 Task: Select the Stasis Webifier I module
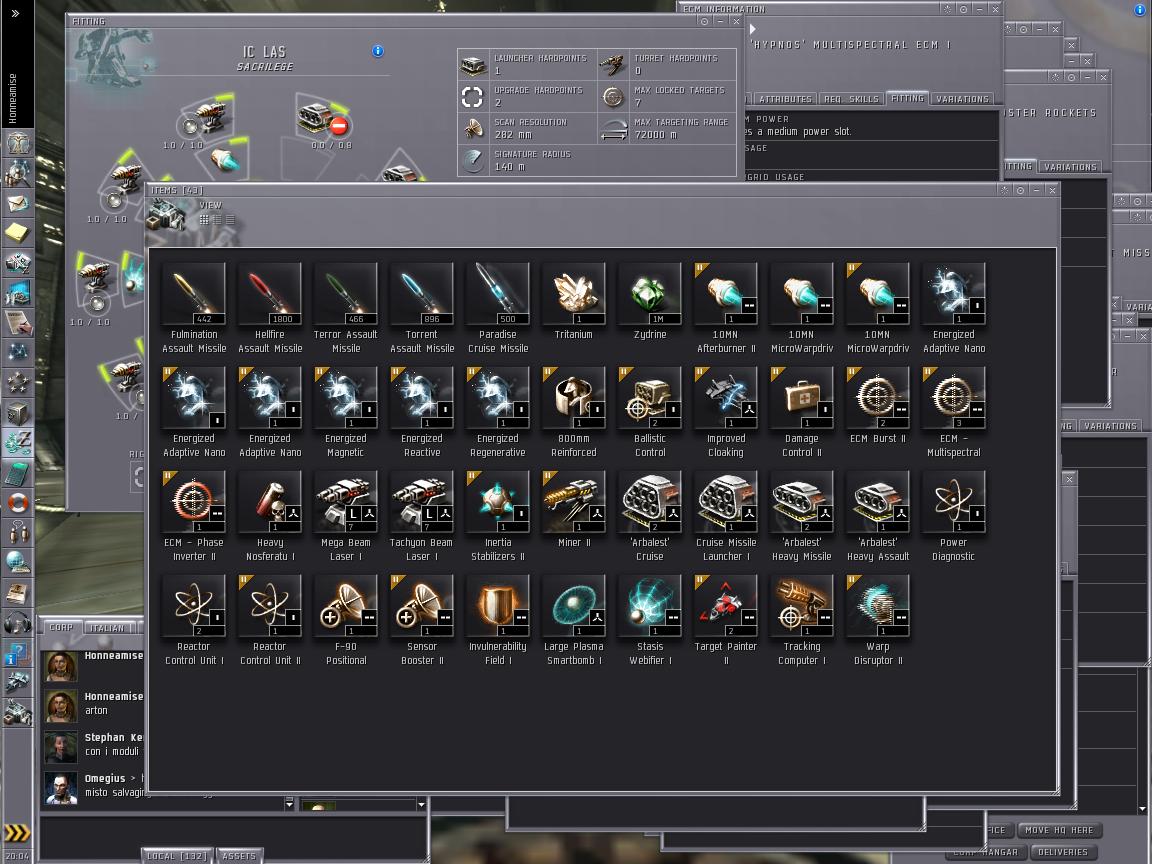coord(649,622)
